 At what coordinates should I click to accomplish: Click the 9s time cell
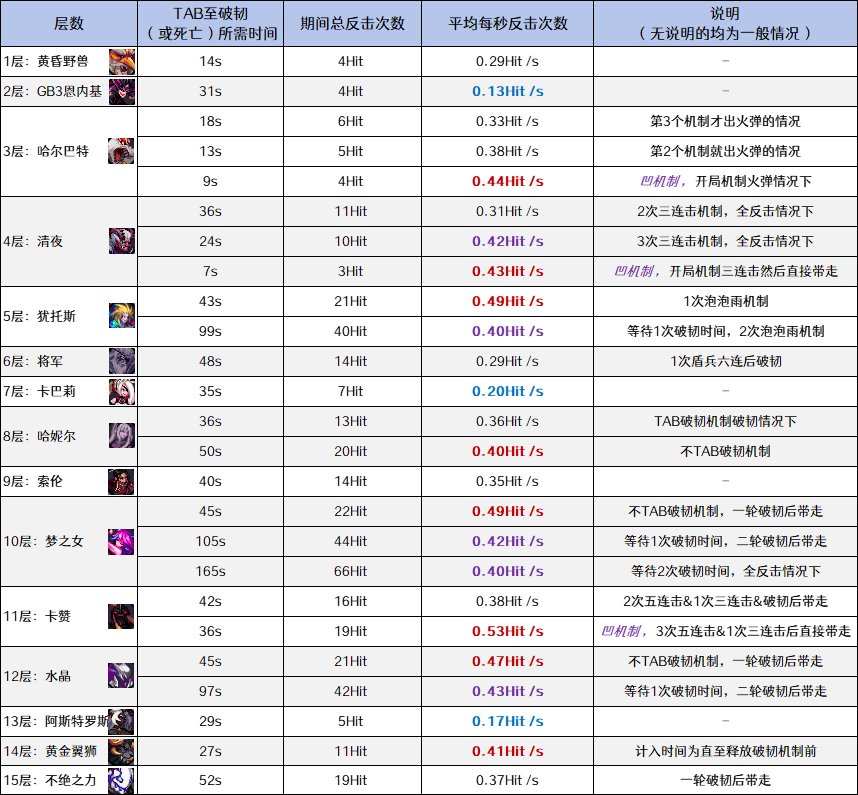click(211, 182)
